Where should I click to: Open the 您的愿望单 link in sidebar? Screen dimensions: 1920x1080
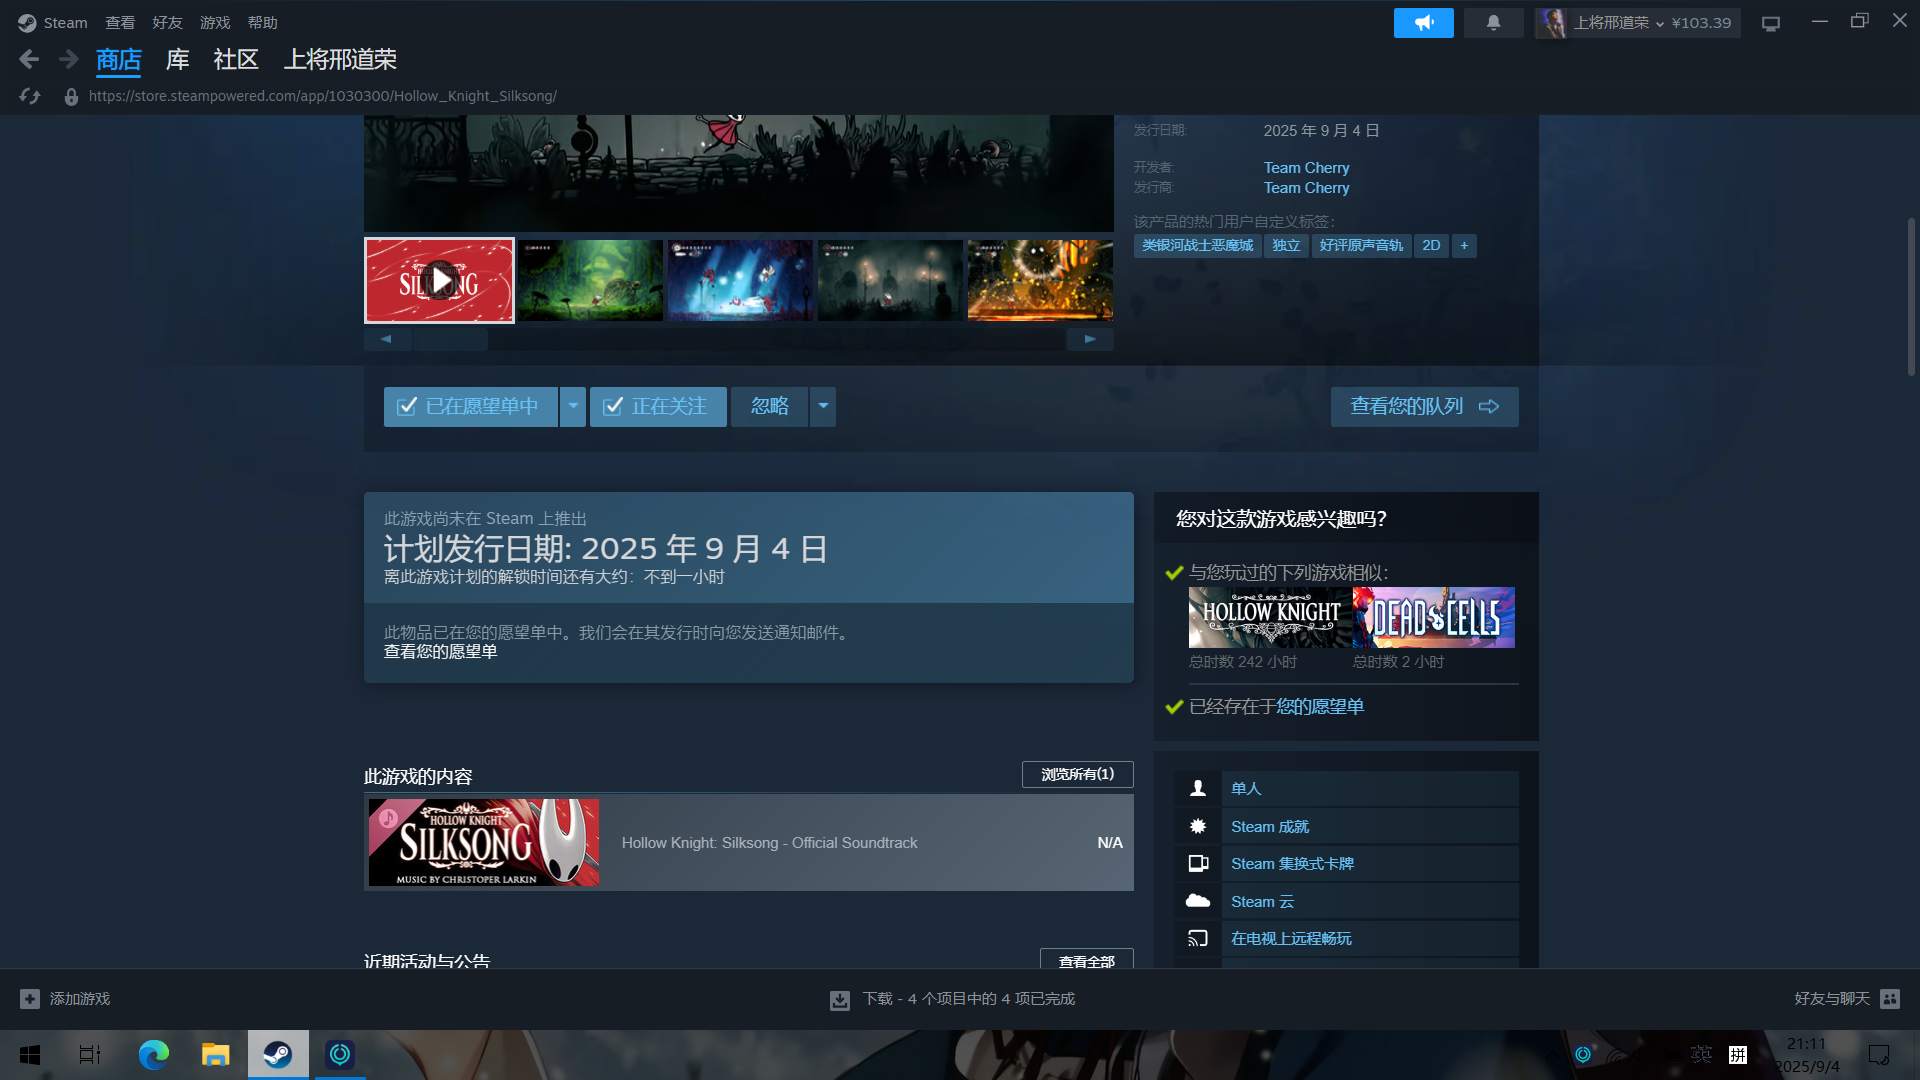(x=1320, y=707)
